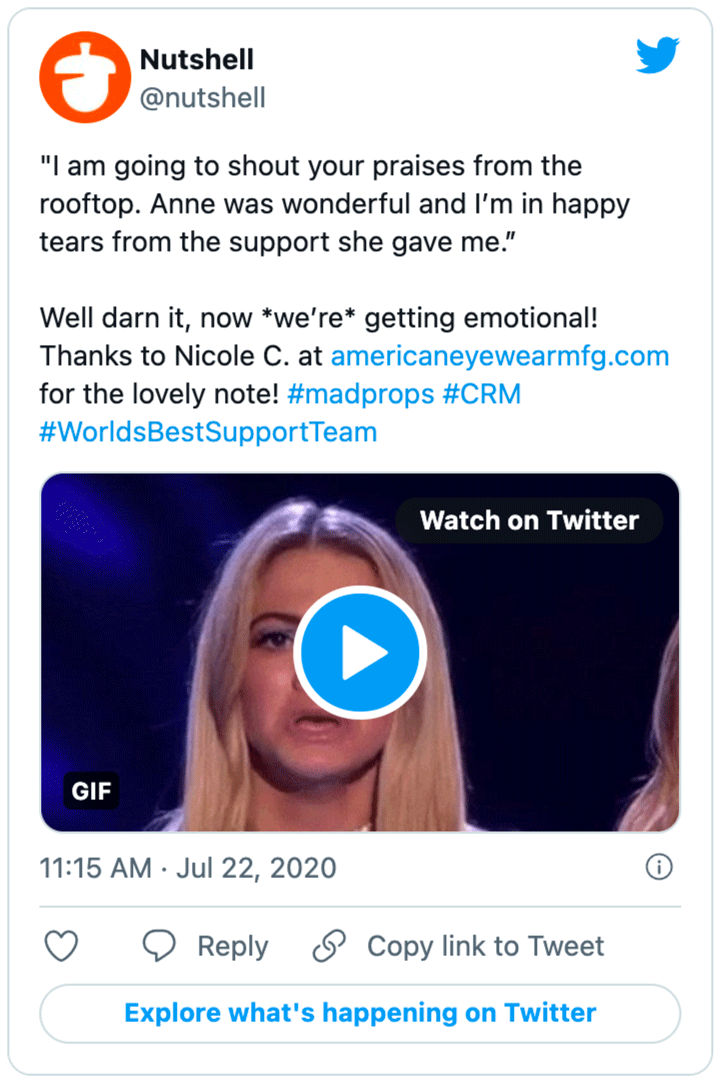721x1088 pixels.
Task: Open the info icon near the timestamp
Action: pos(660,868)
